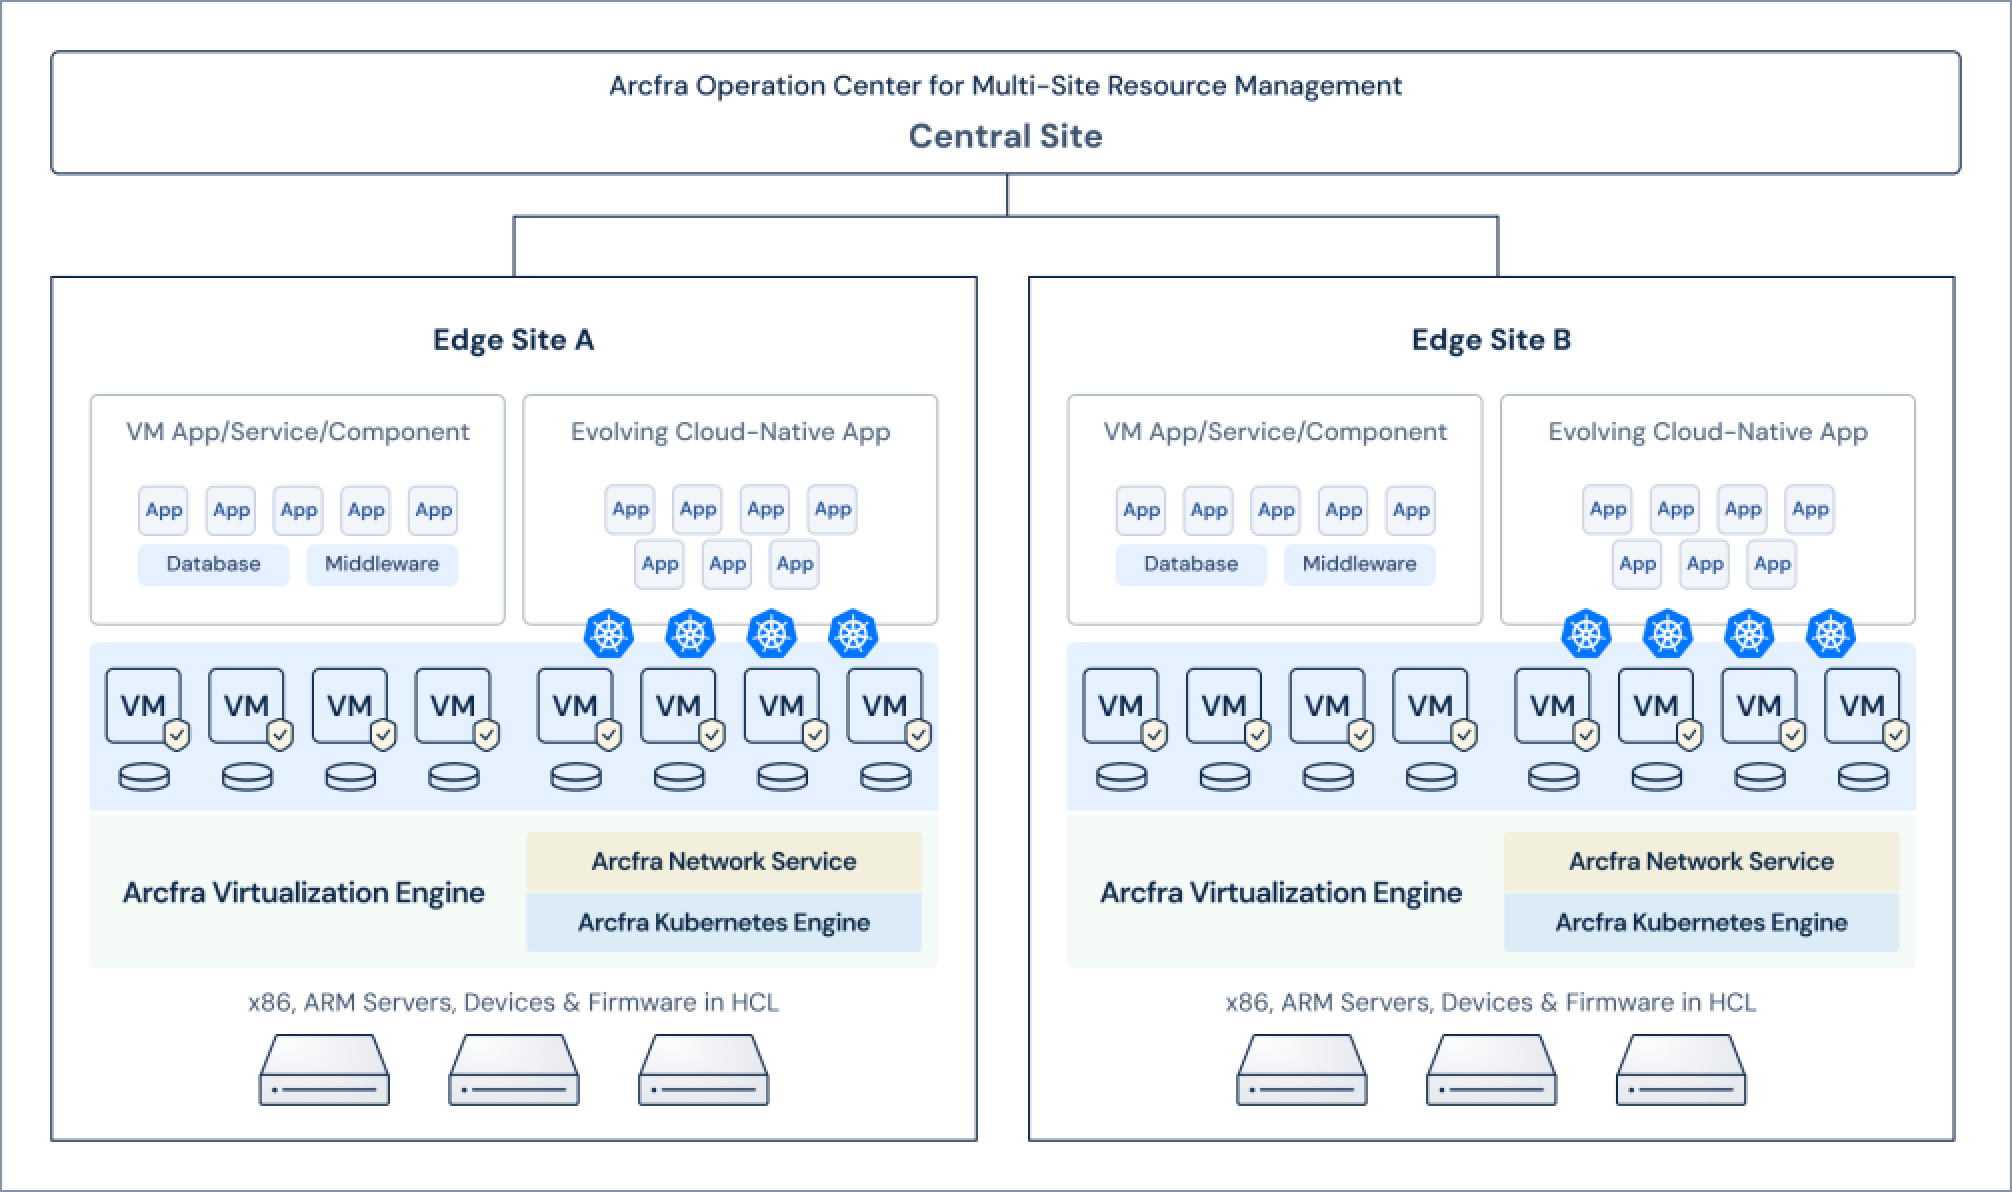
Task: Select the Middleware chip in Edge Site B
Action: (x=1359, y=564)
